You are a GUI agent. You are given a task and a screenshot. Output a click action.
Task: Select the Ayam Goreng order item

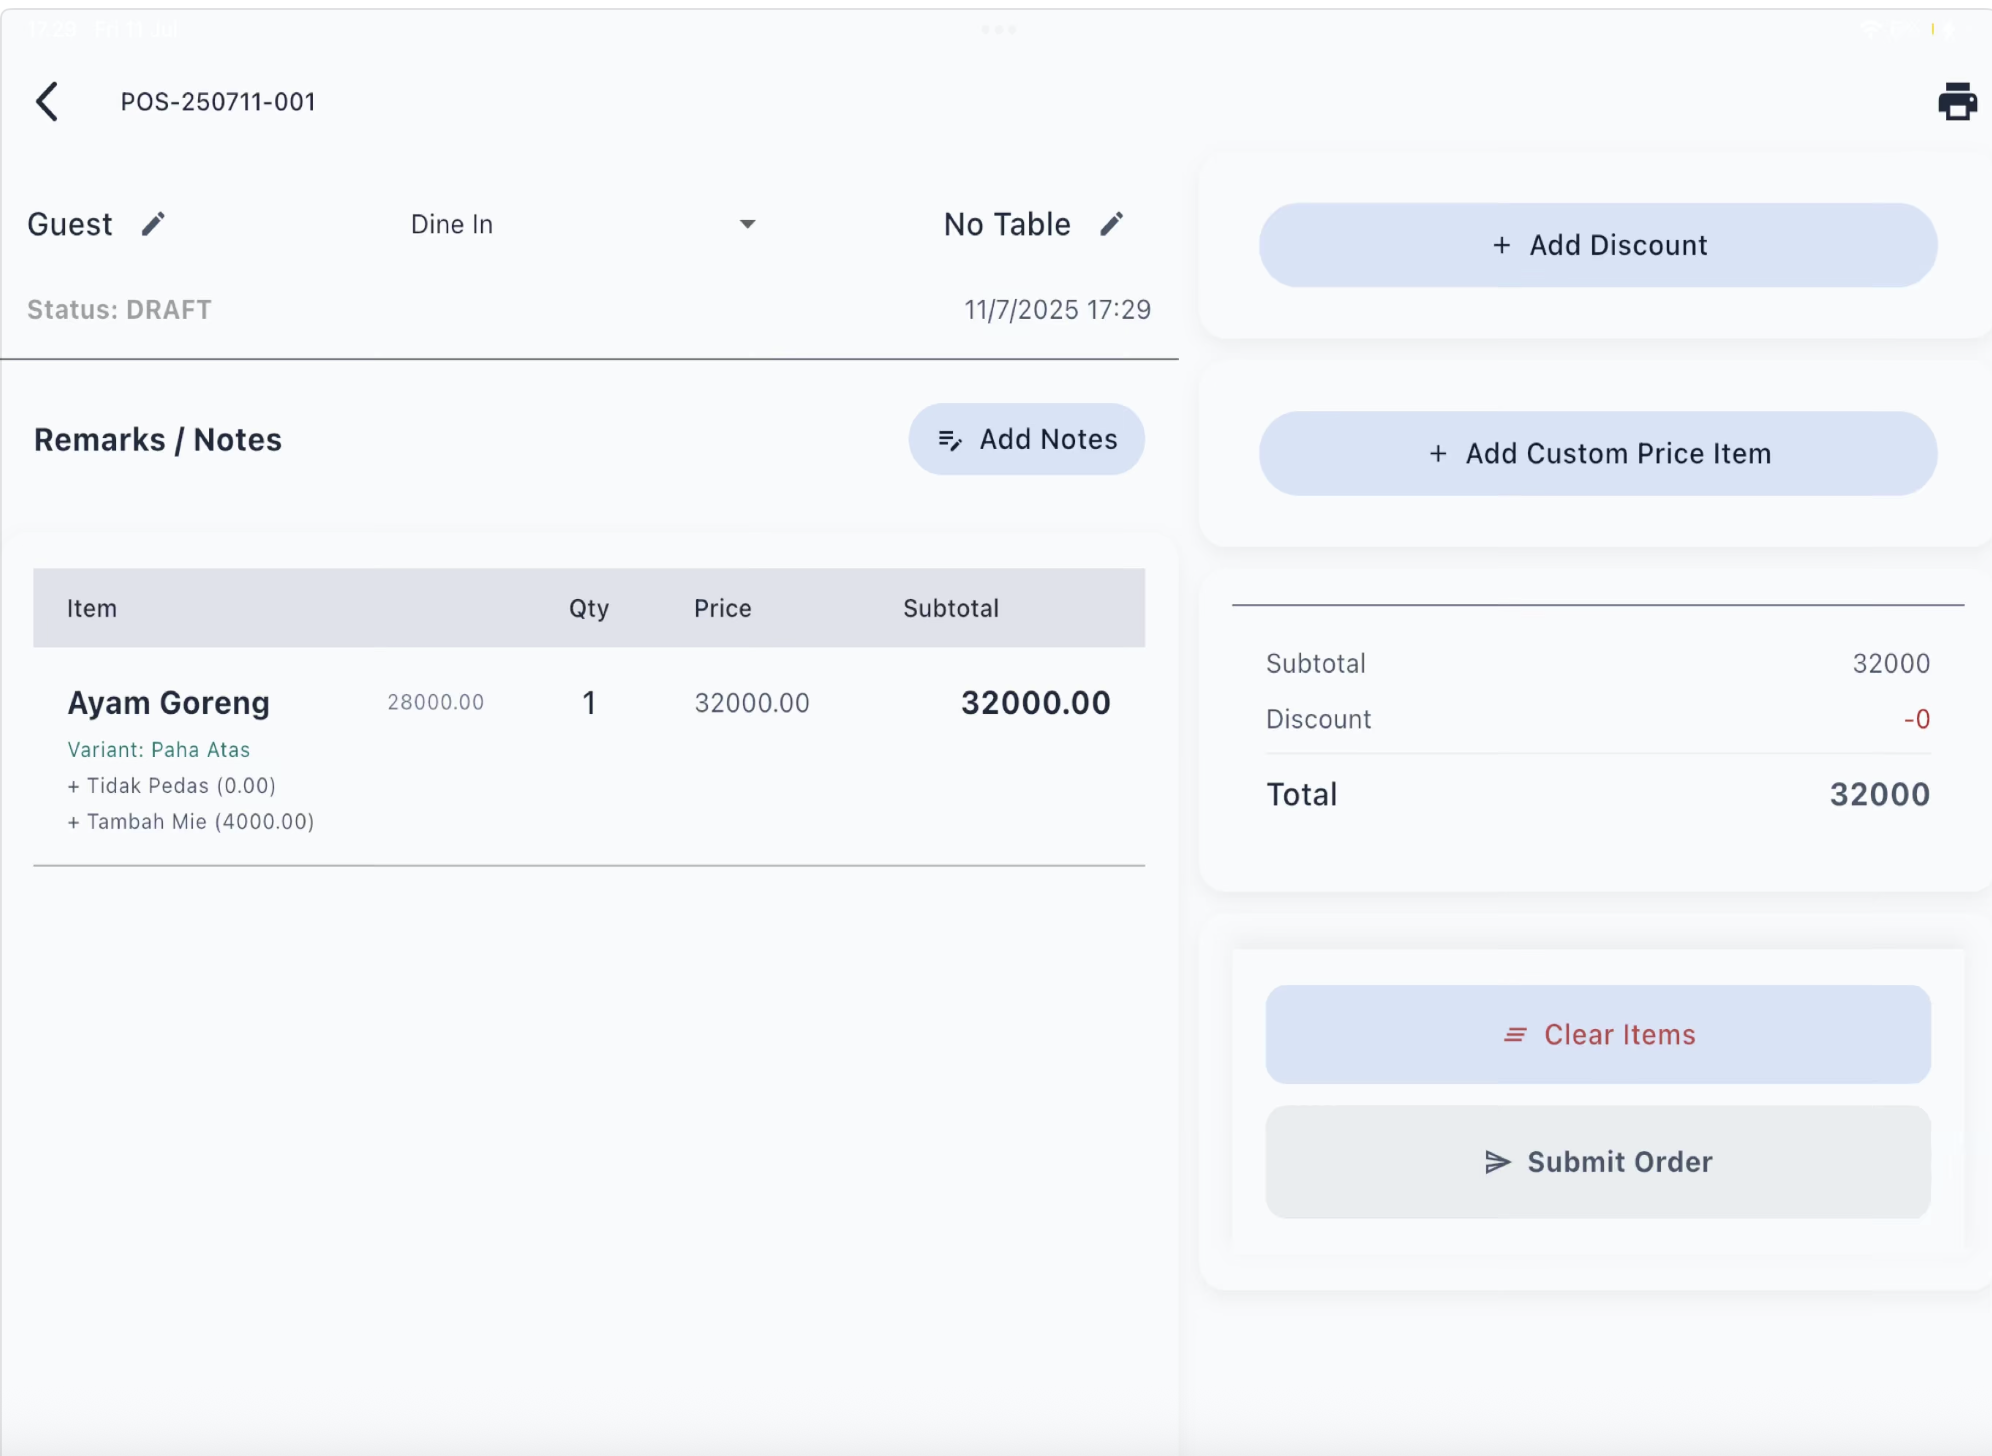click(168, 703)
